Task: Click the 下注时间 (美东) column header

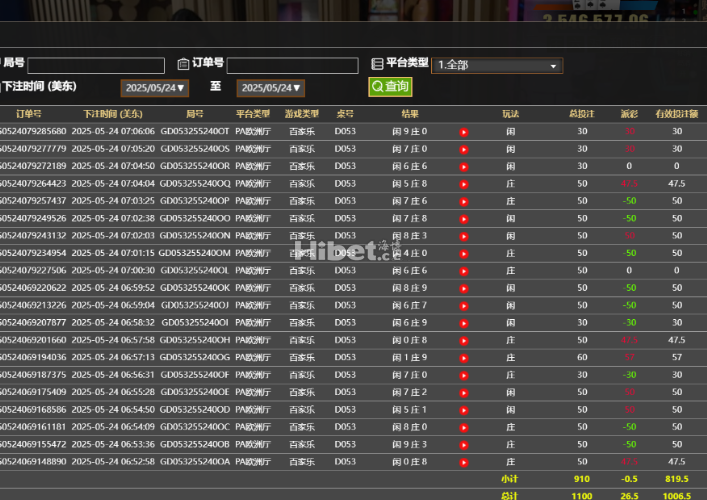Action: coord(112,114)
